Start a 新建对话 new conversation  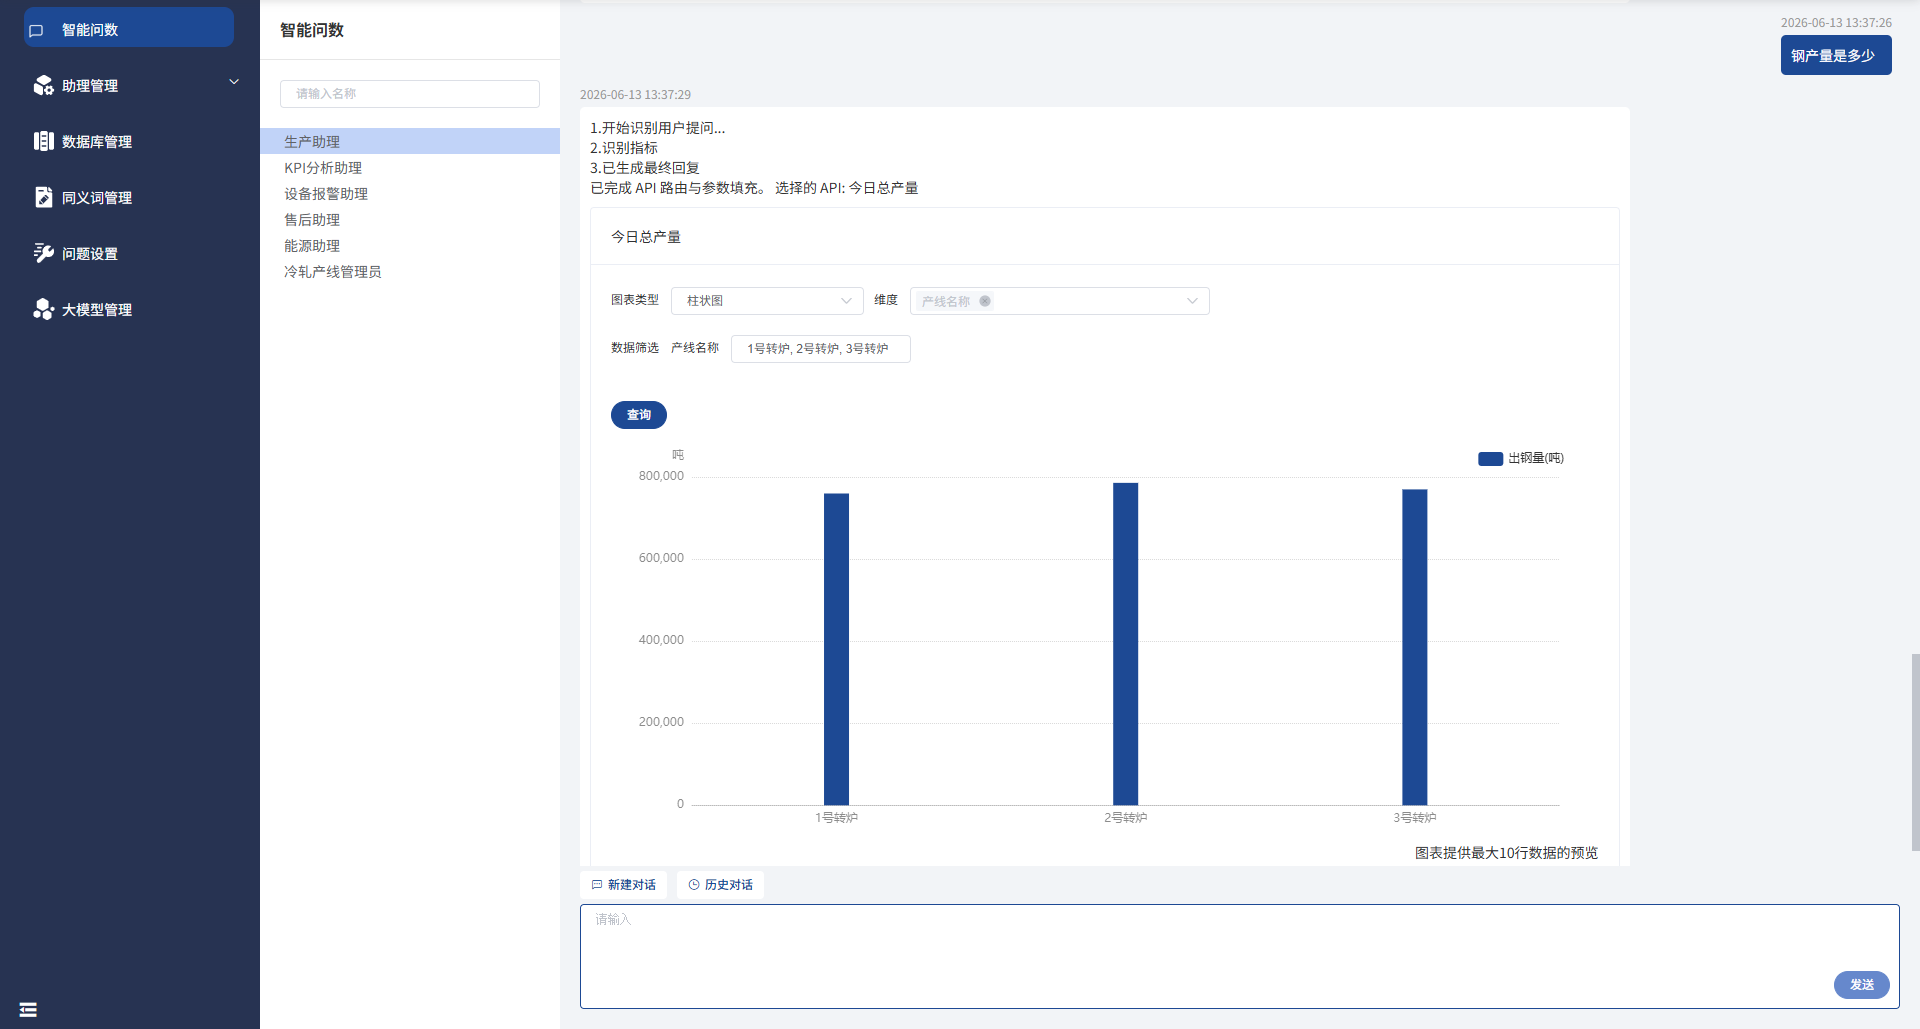click(x=623, y=885)
